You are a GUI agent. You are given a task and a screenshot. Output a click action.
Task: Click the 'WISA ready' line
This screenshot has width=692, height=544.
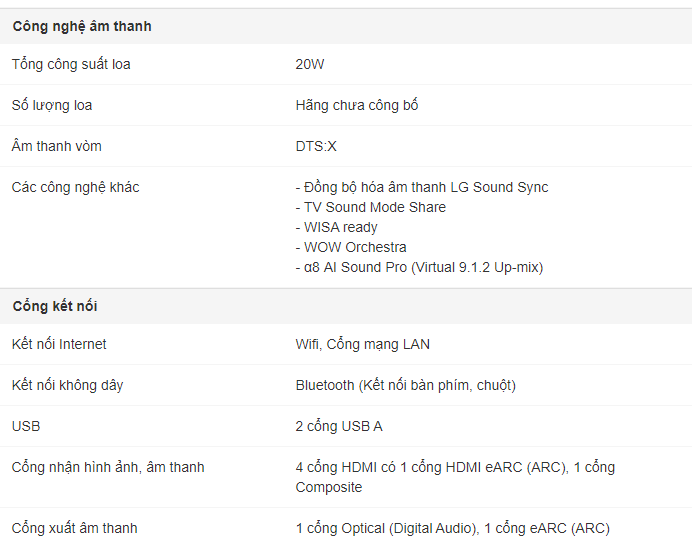(x=337, y=227)
